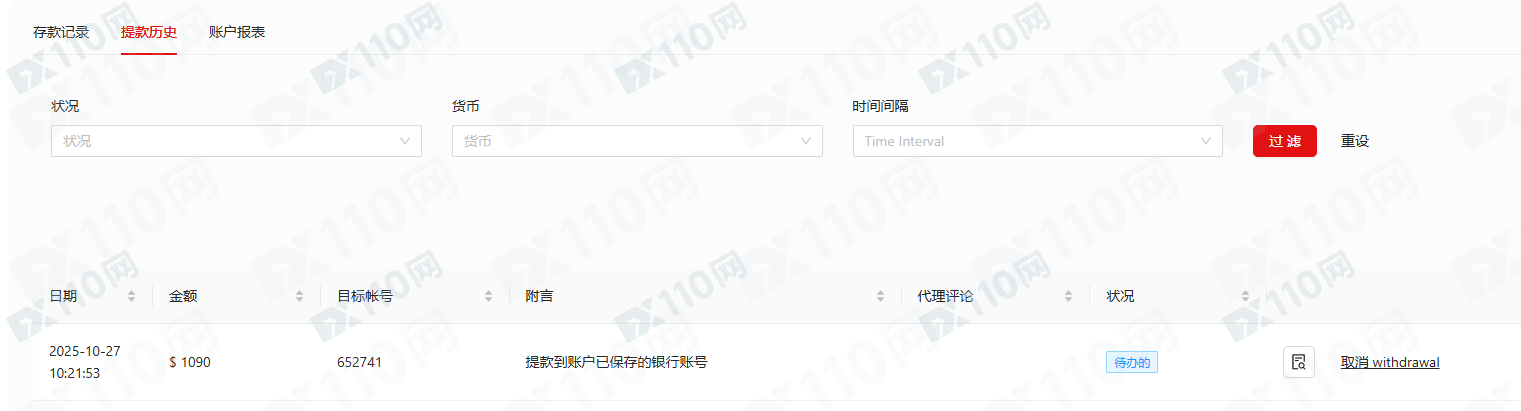Switch to the 存款记录 tab
This screenshot has width=1521, height=411.
61,32
